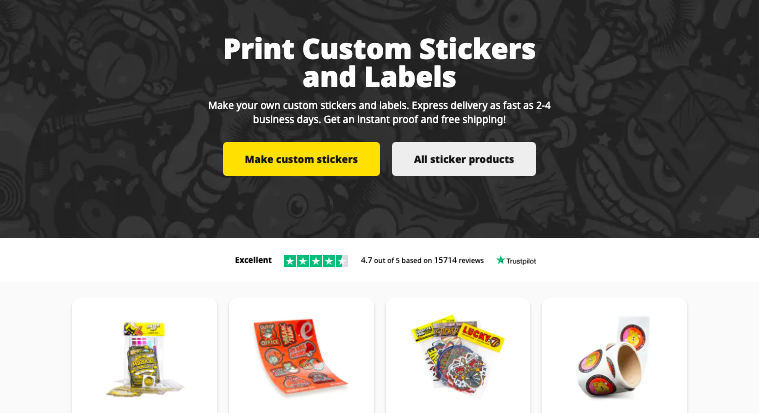Click the Excellent rating label
This screenshot has width=759, height=413.
click(x=253, y=260)
